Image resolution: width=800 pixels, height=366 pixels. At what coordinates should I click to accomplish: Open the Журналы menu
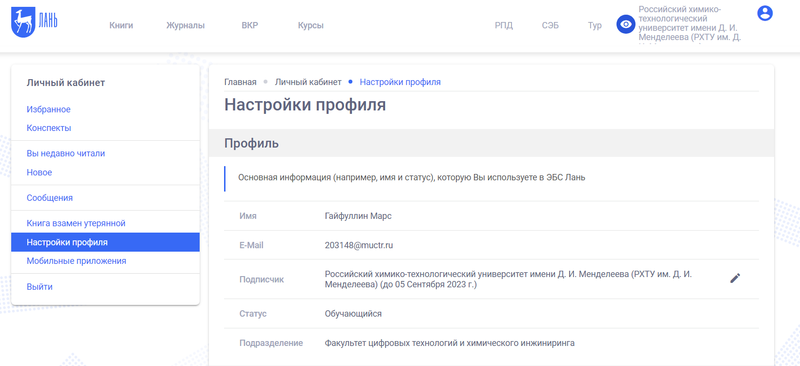click(x=185, y=26)
